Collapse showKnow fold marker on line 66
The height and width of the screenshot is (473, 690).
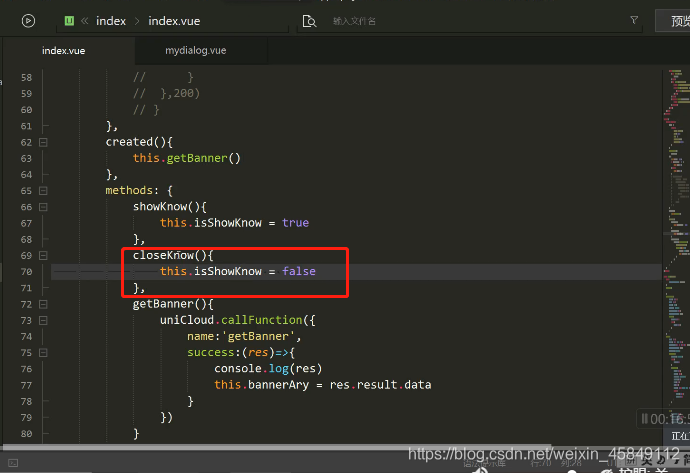[43, 207]
